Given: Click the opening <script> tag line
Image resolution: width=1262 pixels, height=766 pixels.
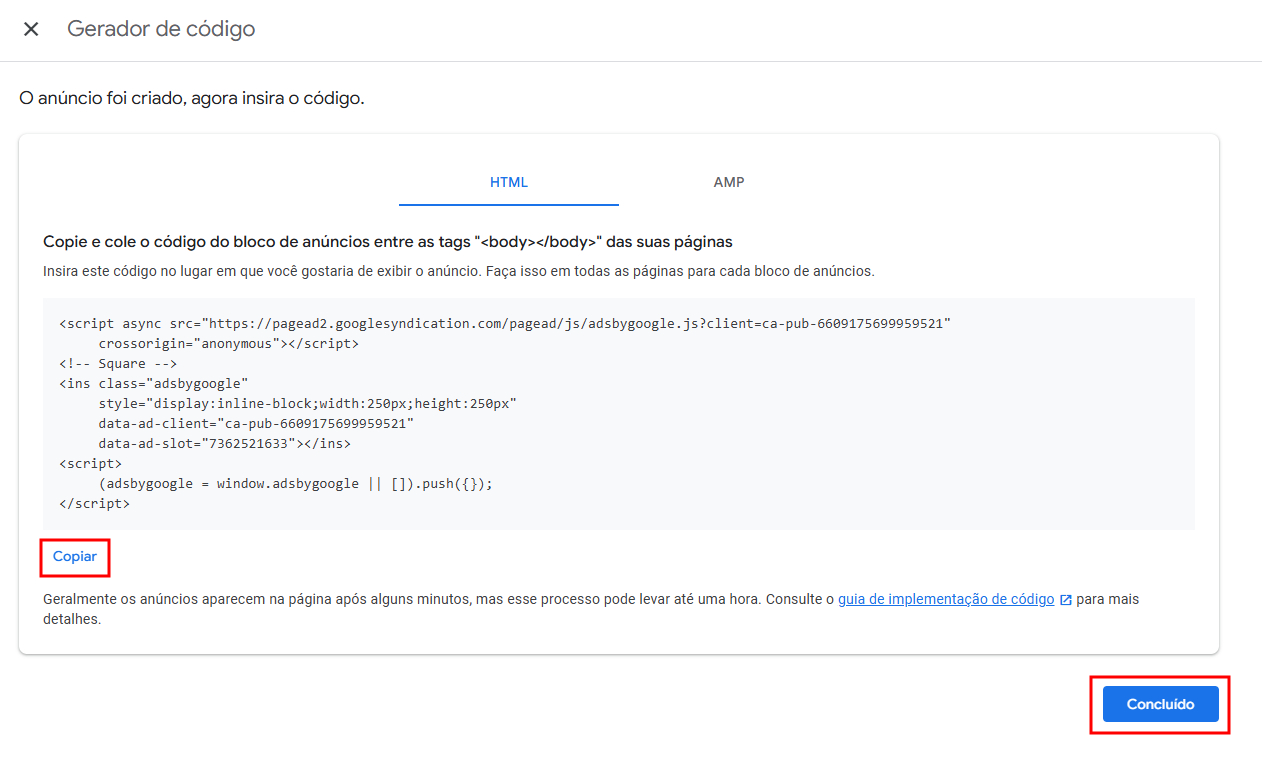Looking at the screenshot, I should tap(90, 464).
